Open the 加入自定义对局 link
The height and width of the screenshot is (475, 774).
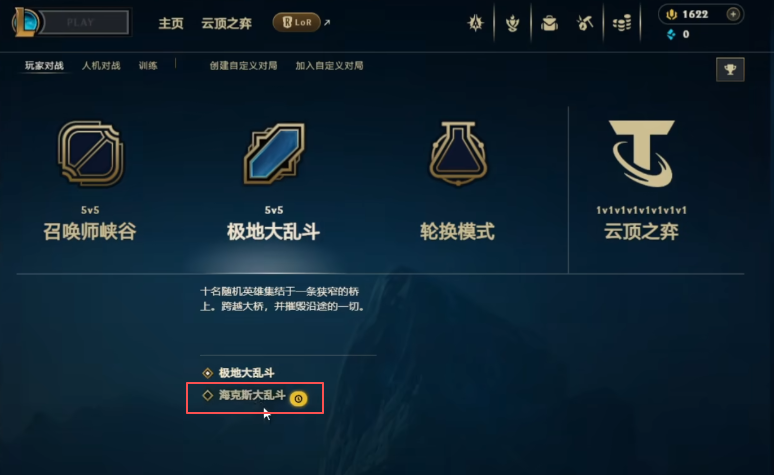[x=329, y=66]
